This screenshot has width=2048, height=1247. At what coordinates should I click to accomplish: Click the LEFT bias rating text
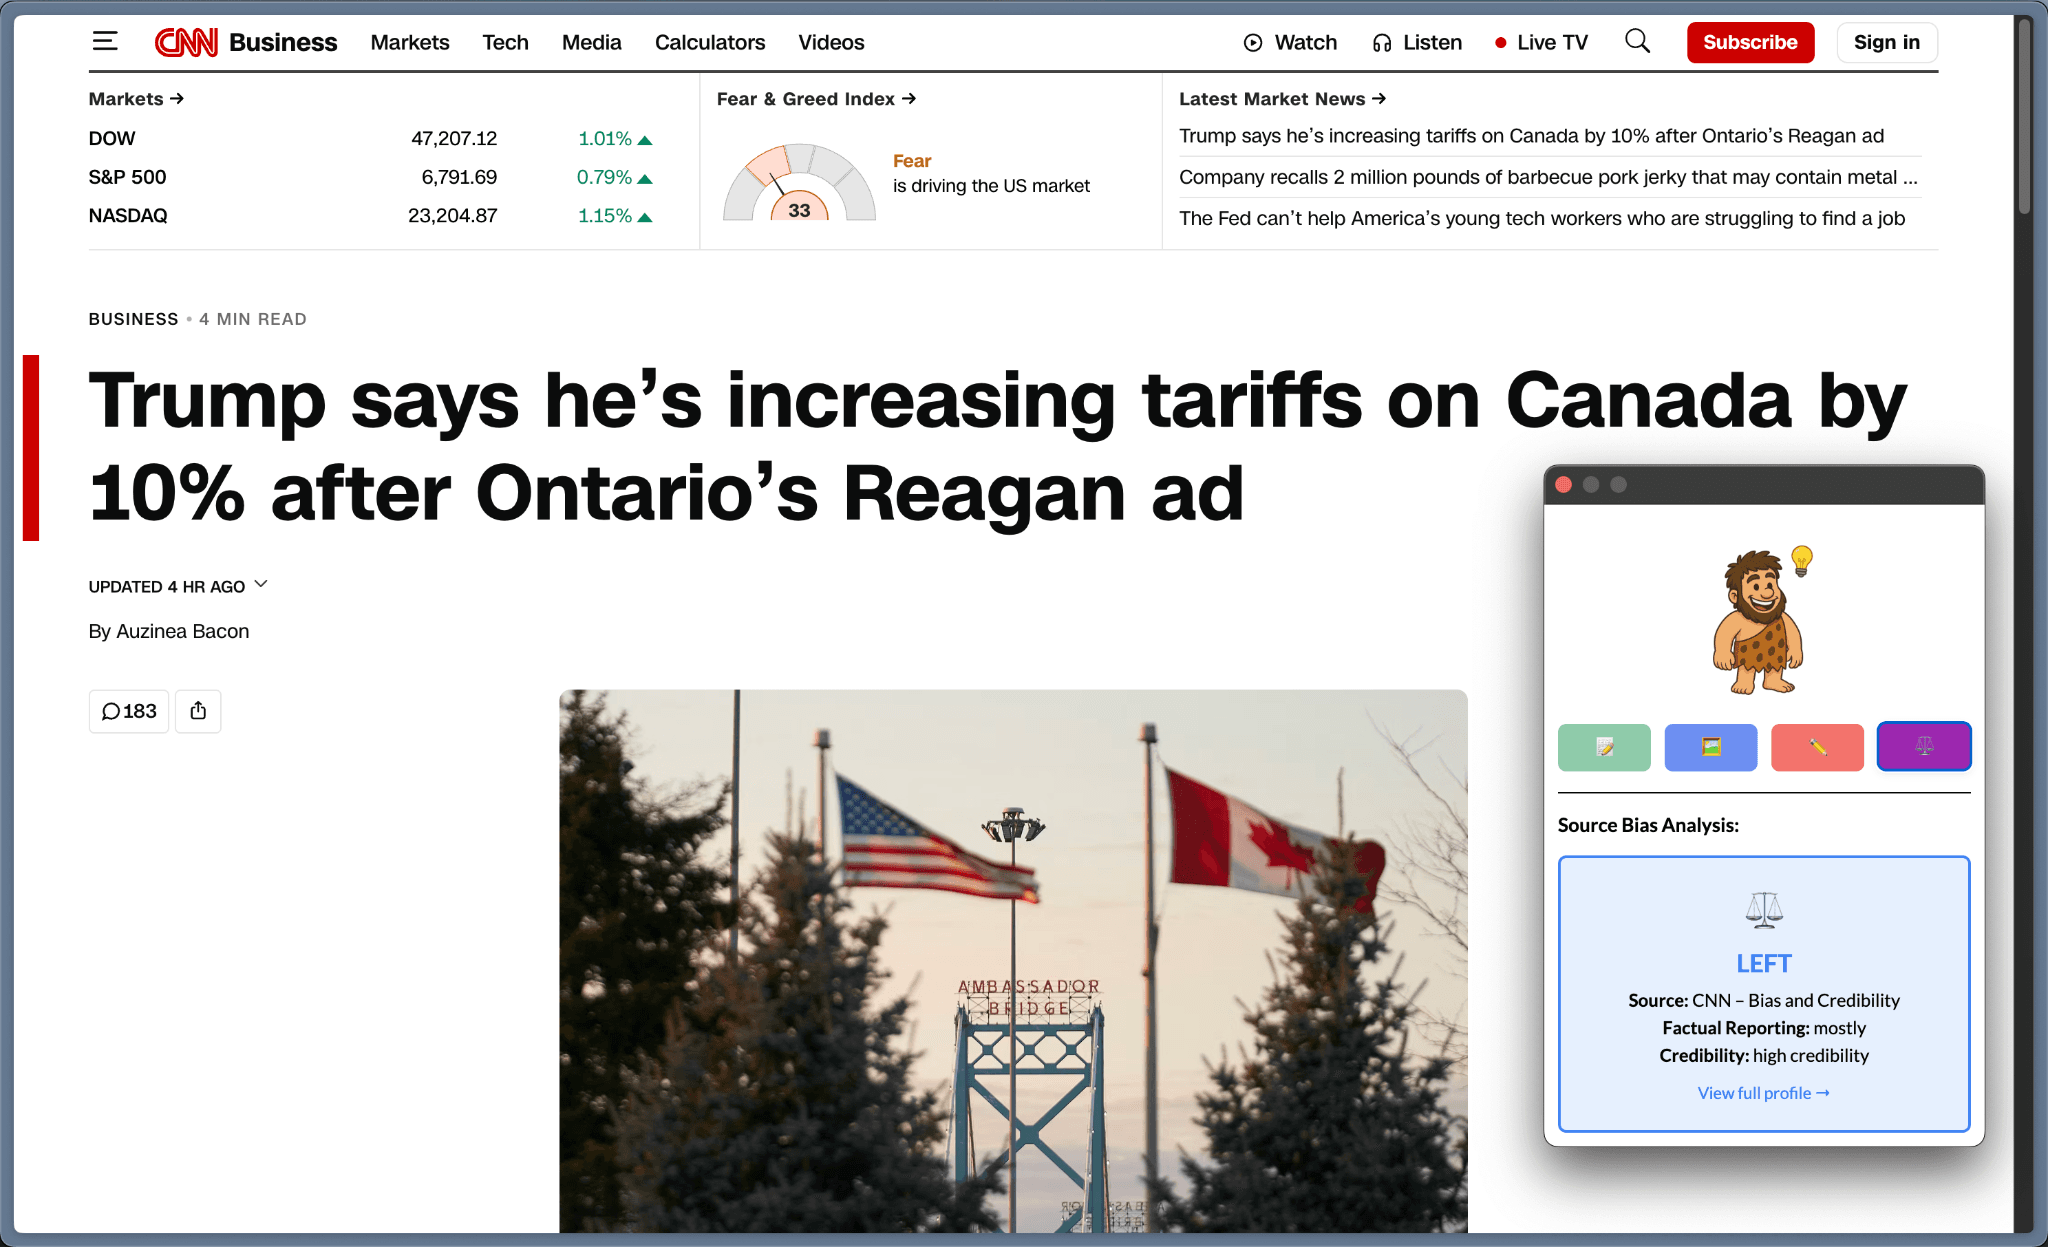(x=1764, y=963)
